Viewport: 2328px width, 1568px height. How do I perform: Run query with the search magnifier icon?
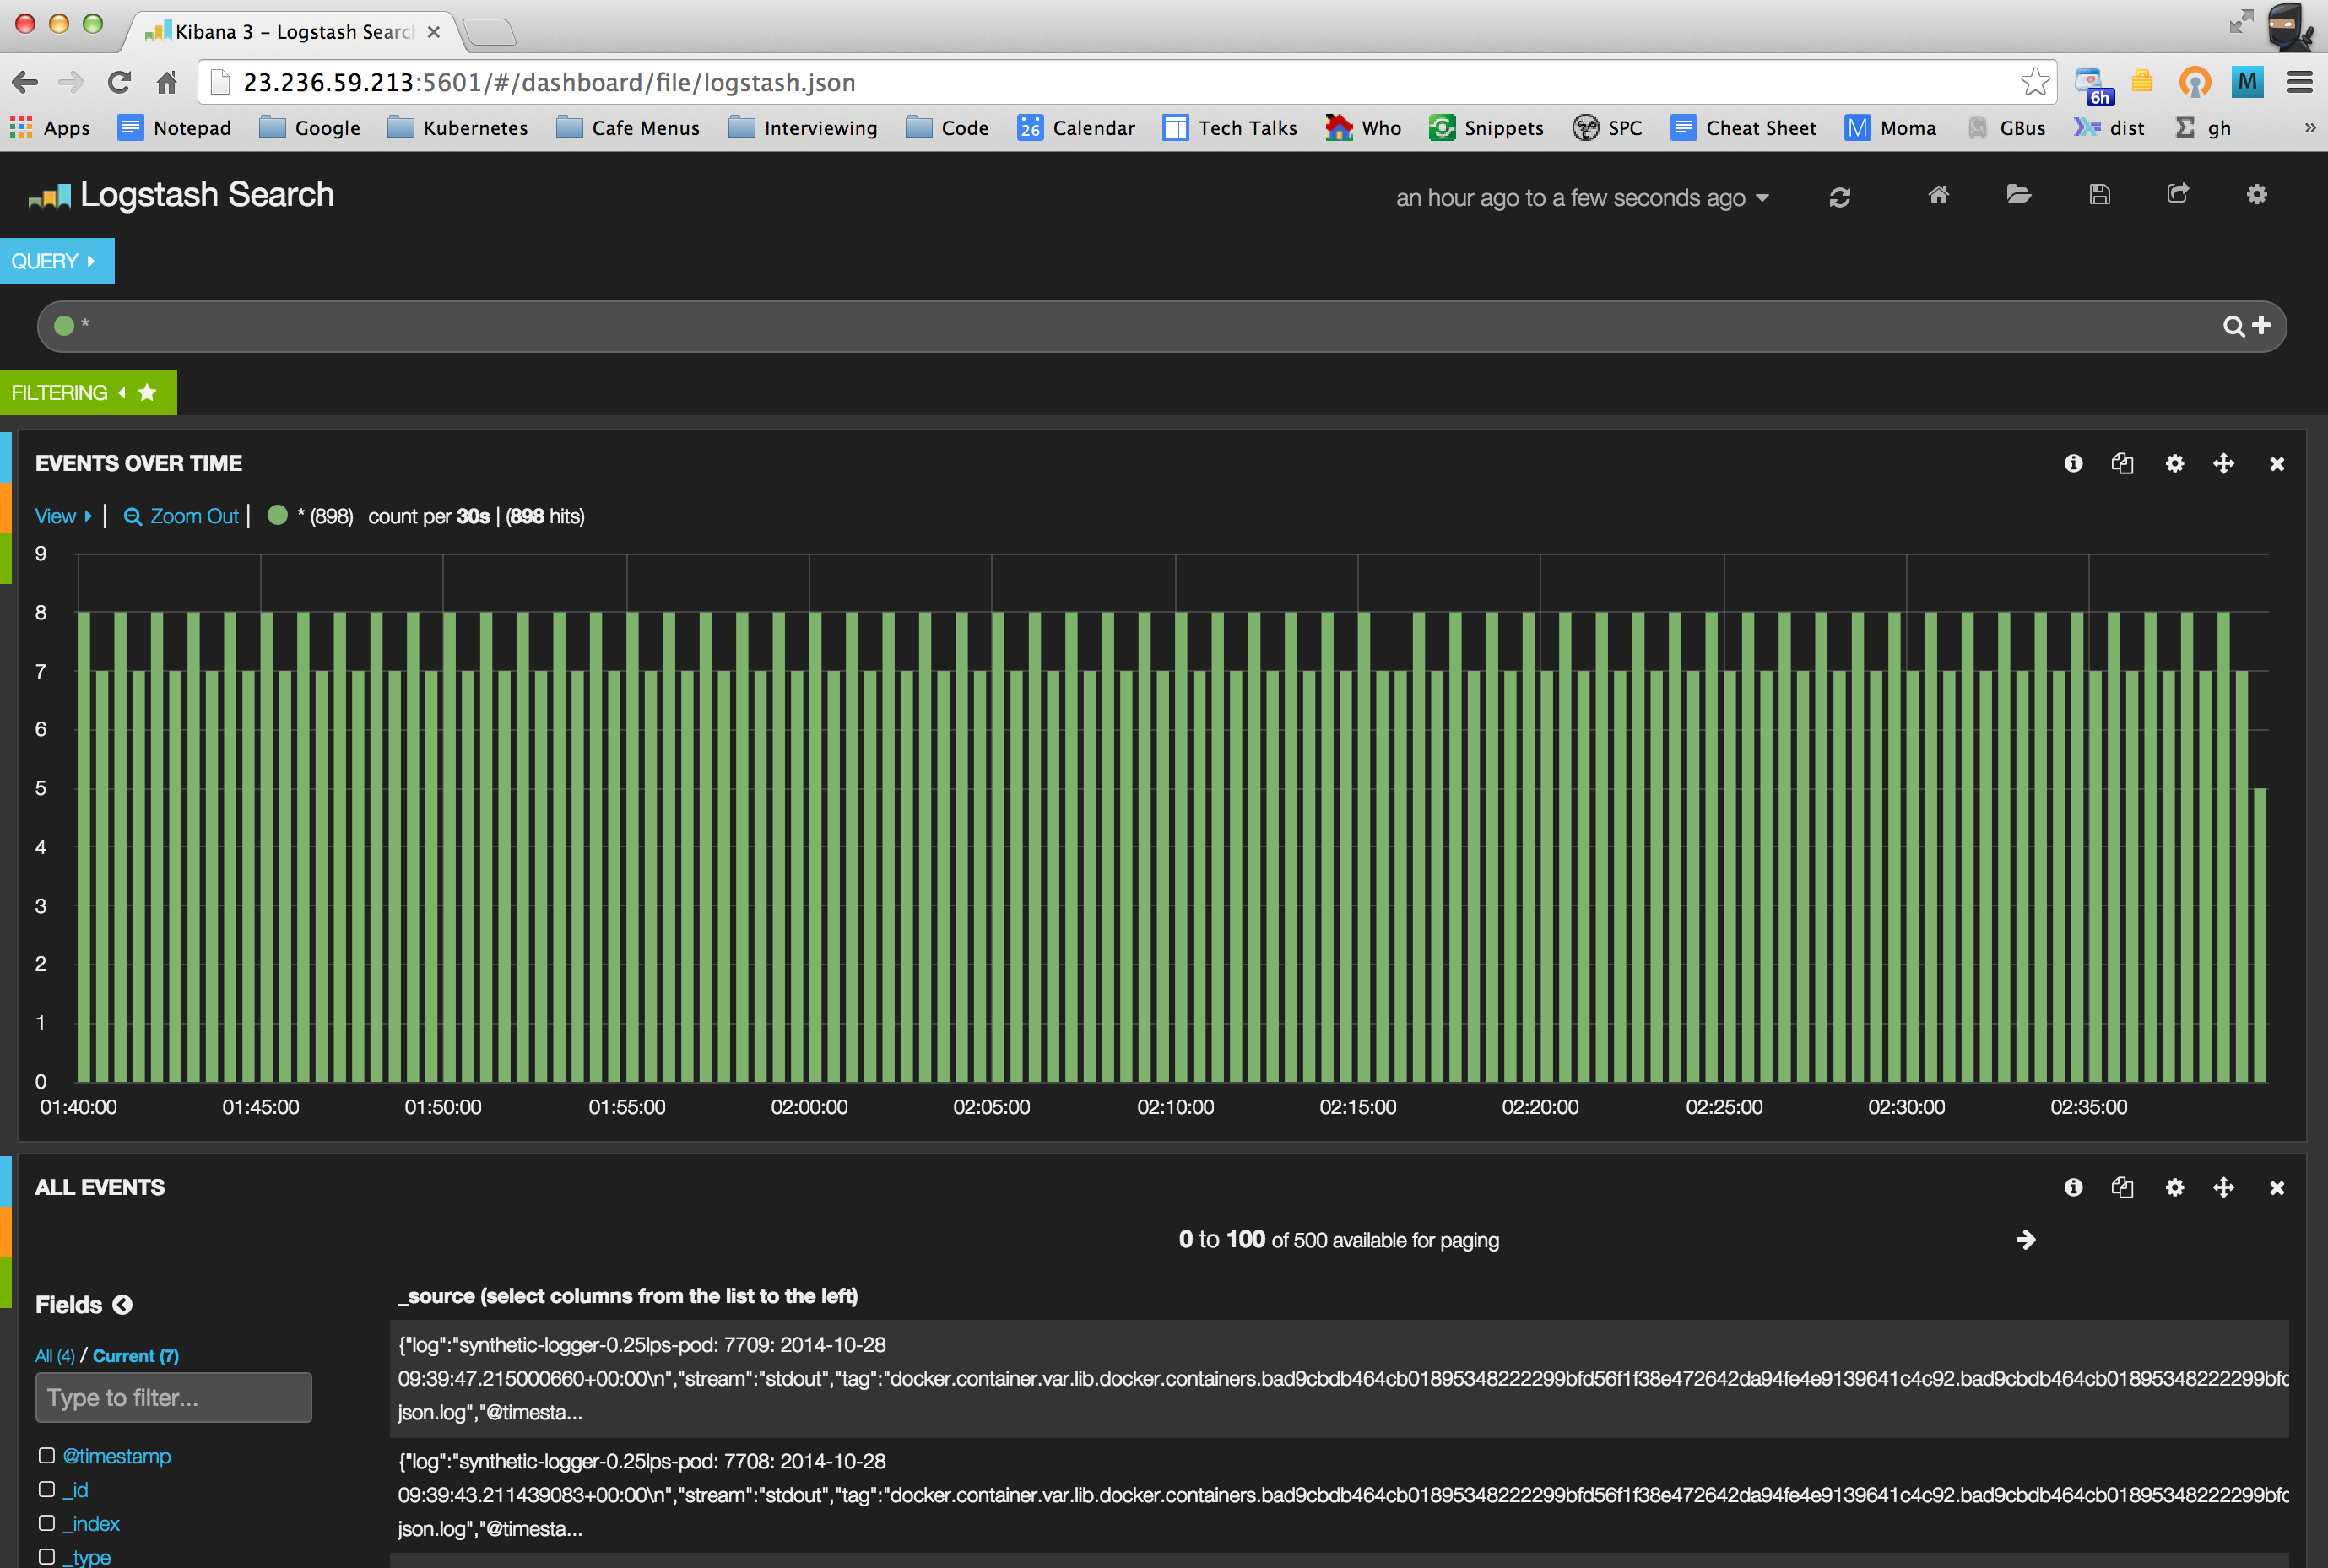click(2232, 326)
